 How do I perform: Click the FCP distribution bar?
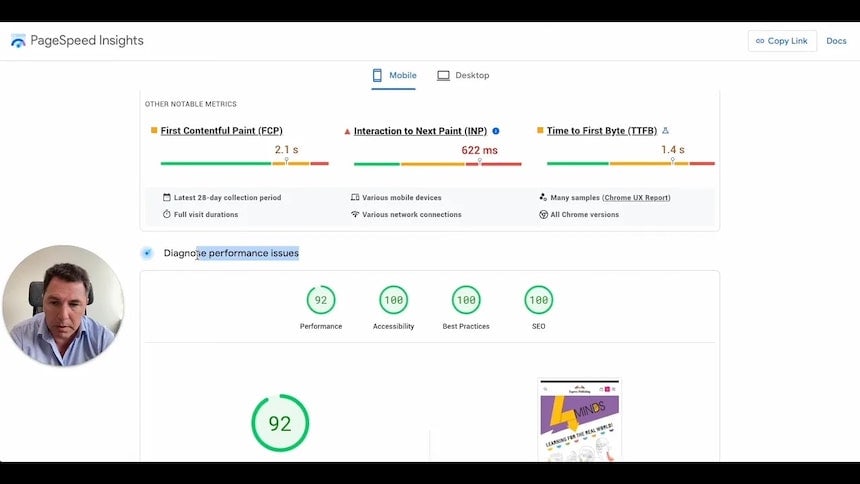coord(245,163)
